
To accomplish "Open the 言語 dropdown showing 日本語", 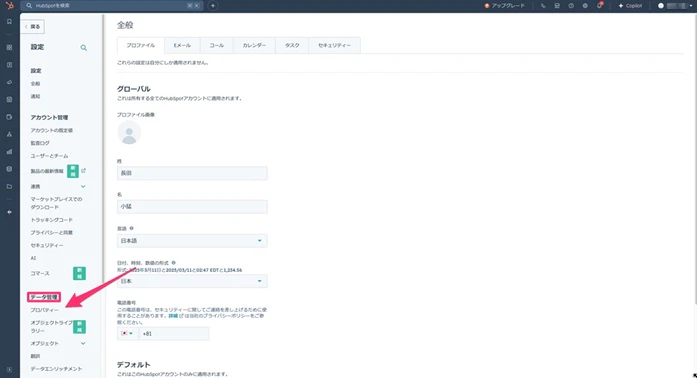I will [192, 241].
